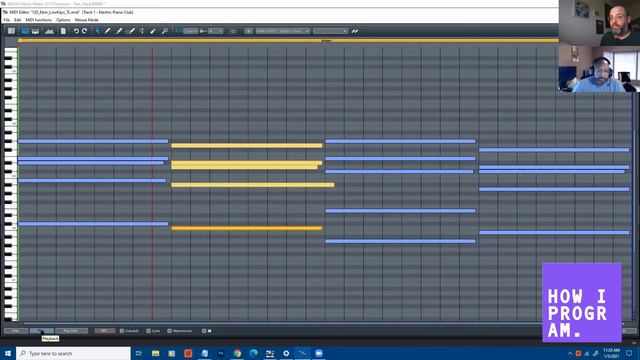
Task: Click the Stop button in transport
Action: click(16, 331)
